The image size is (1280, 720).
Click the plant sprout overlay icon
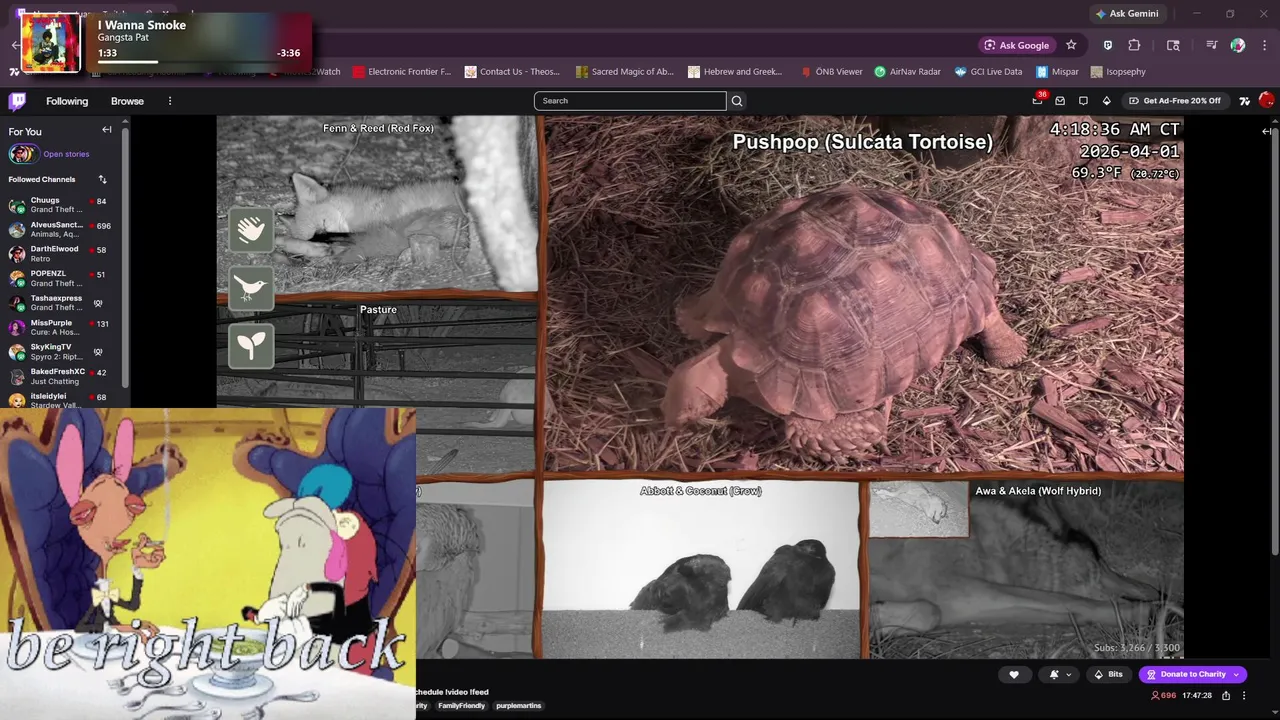click(251, 345)
